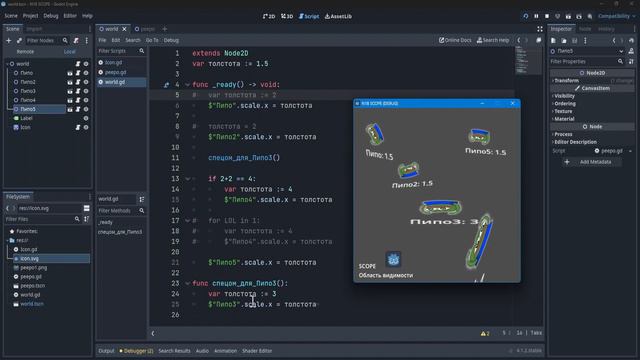Image resolution: width=640 pixels, height=360 pixels.
Task: Open the Debug menu in top bar
Action: [51, 16]
